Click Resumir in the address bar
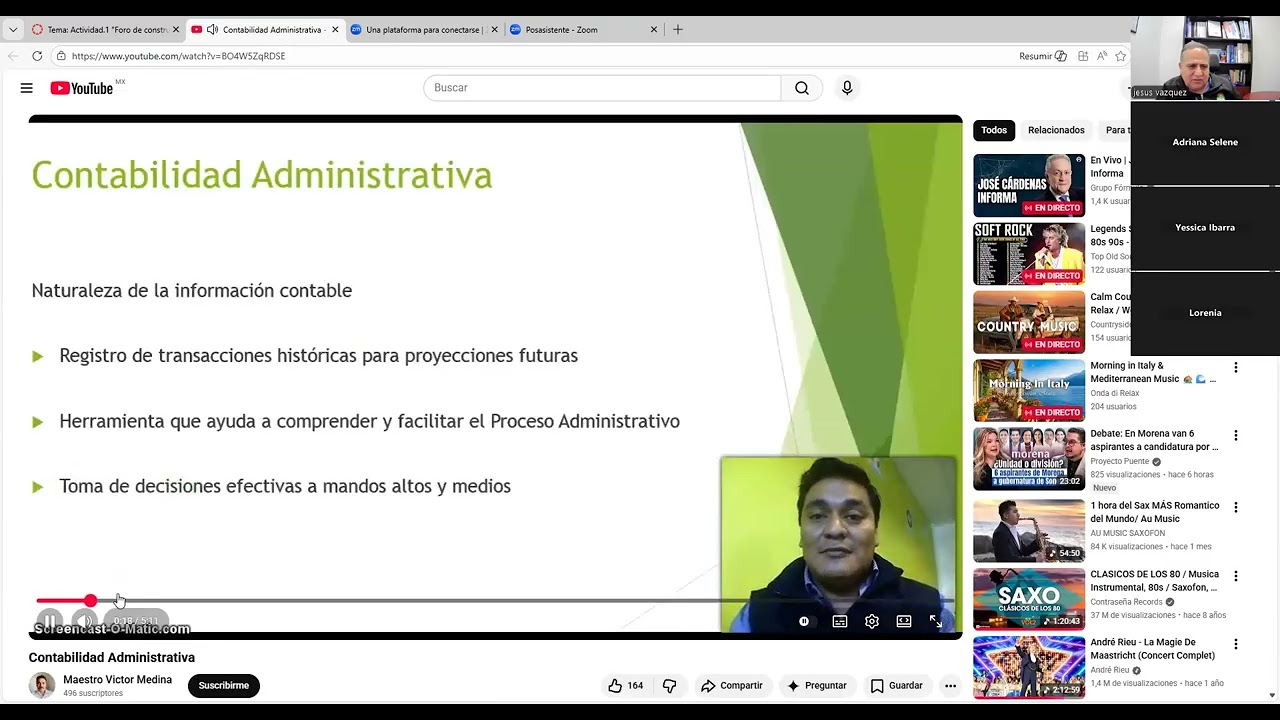1280x720 pixels. coord(1043,56)
